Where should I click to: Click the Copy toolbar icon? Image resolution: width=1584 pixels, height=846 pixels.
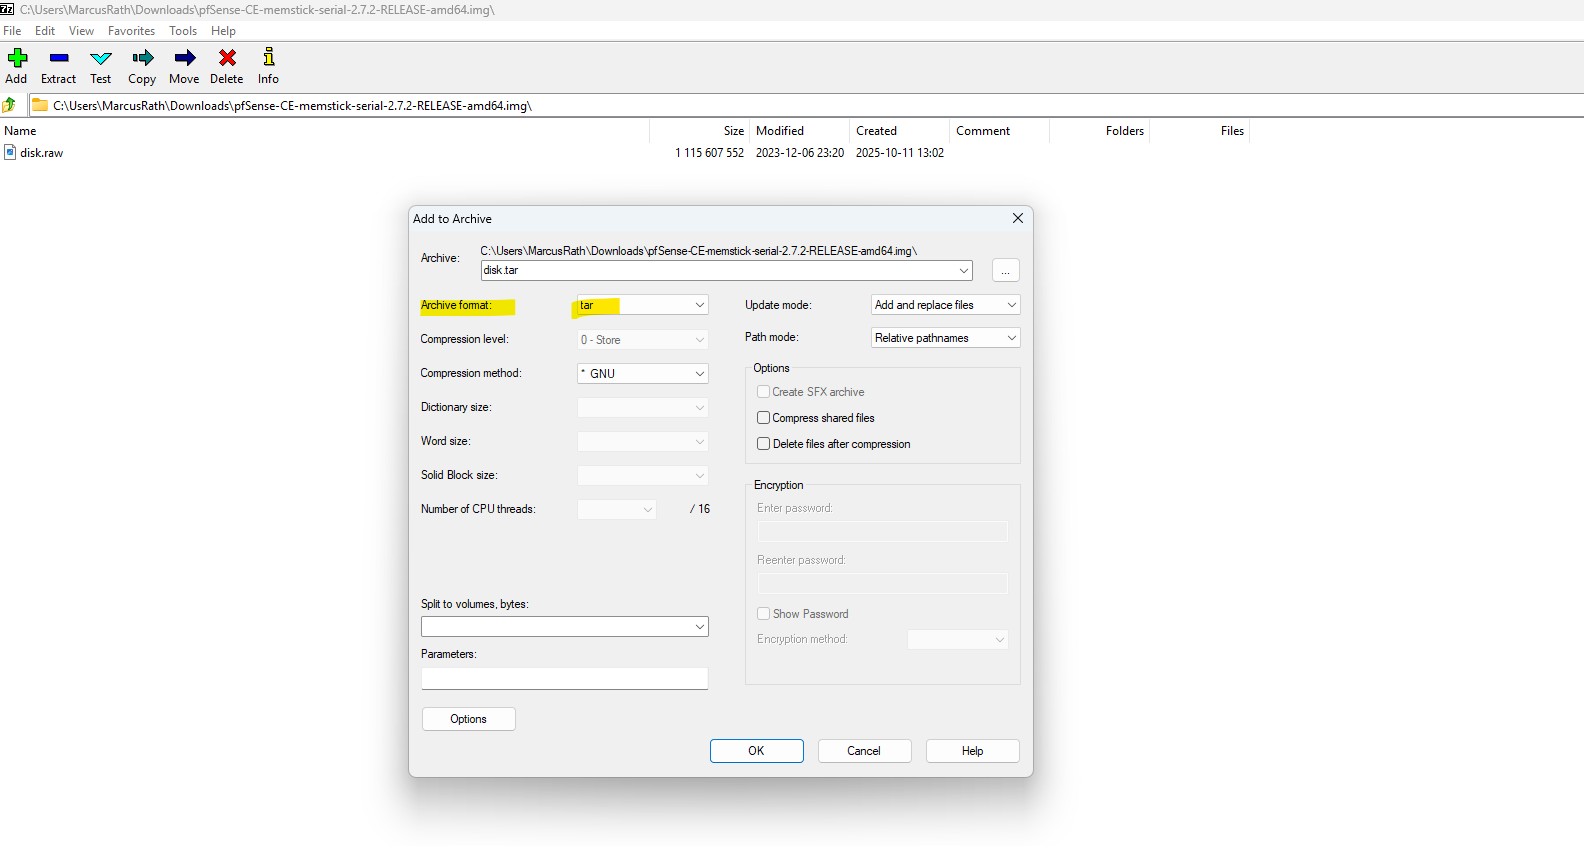coord(142,58)
